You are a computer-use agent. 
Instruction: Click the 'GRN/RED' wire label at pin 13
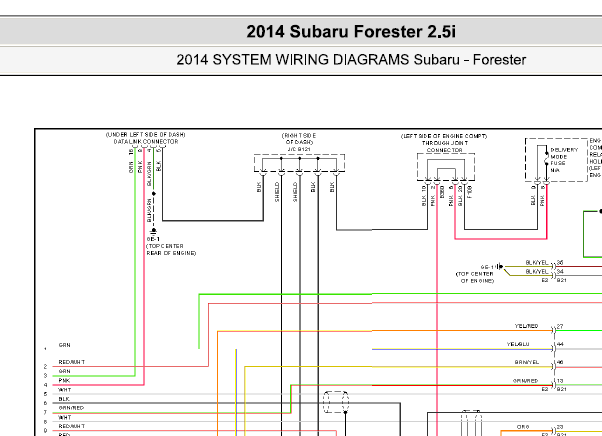coord(525,381)
